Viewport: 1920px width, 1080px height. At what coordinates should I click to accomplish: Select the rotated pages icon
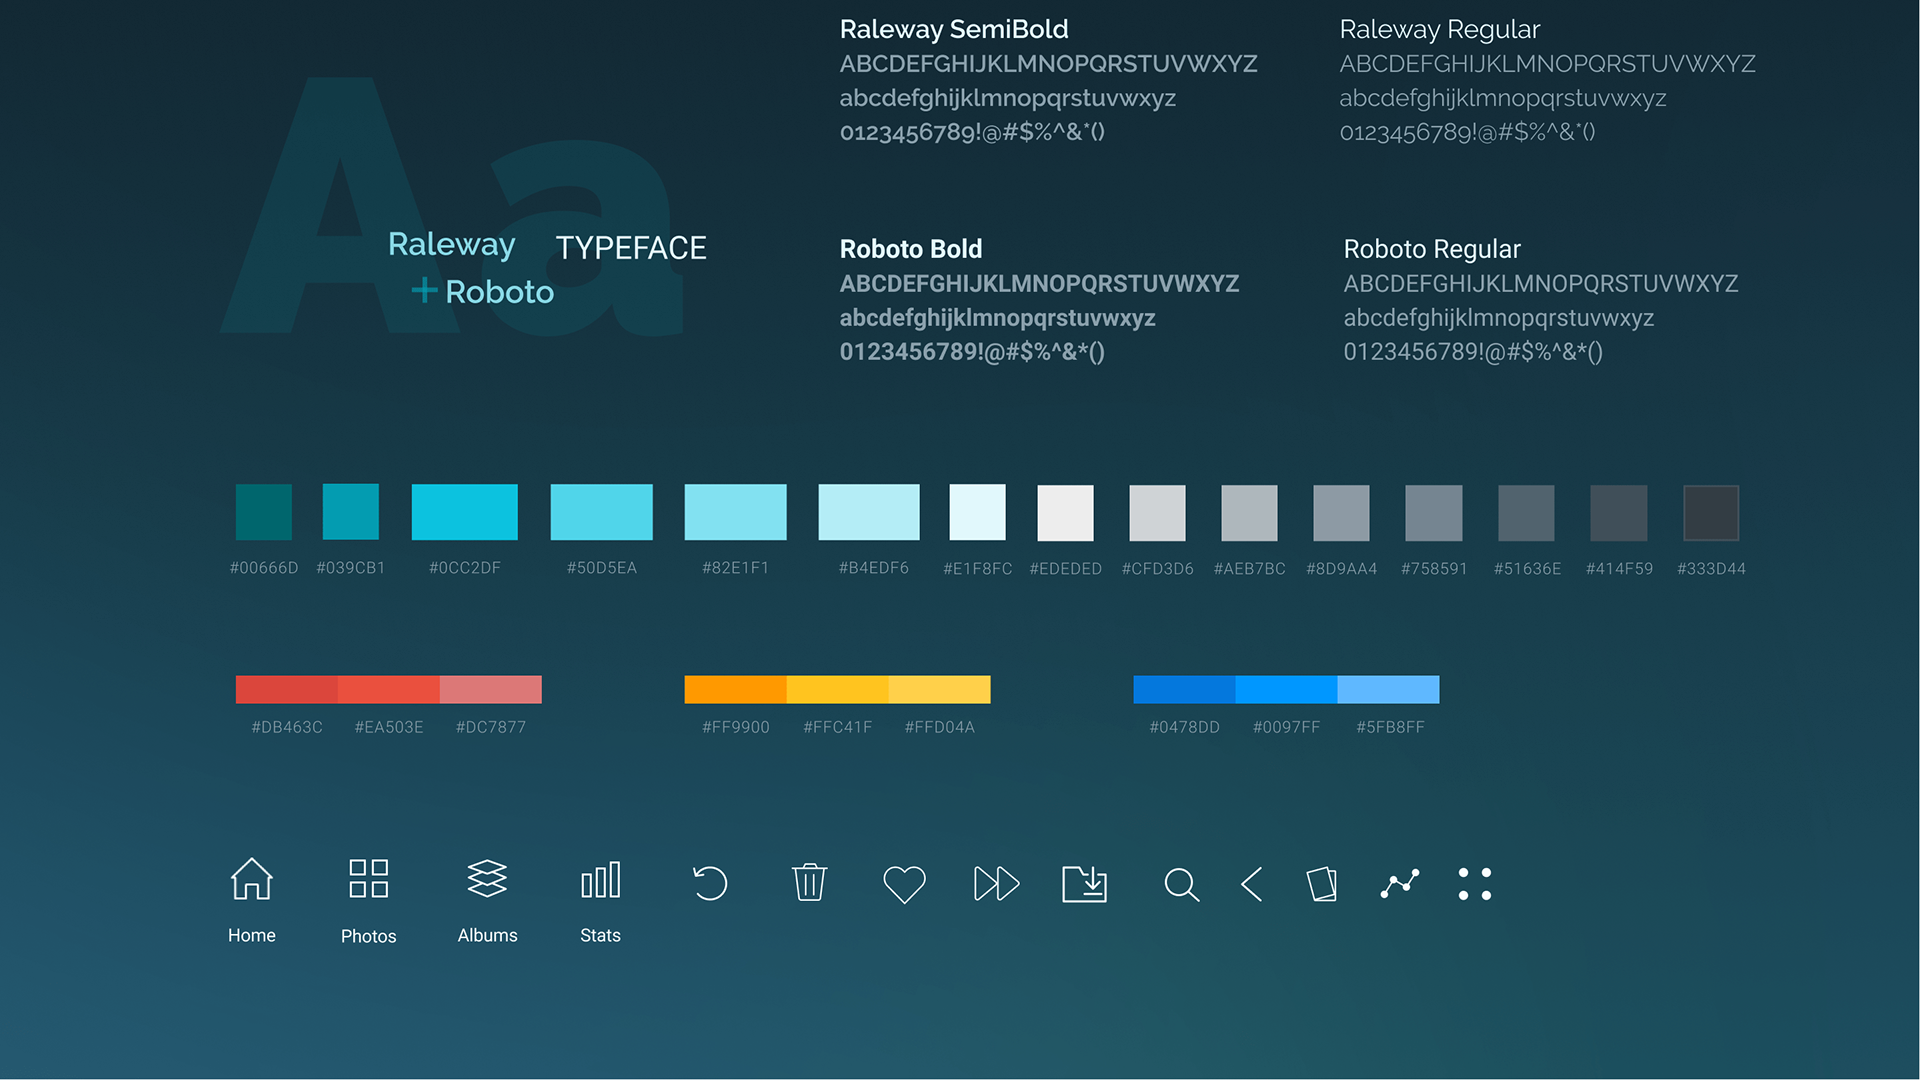(x=1322, y=884)
